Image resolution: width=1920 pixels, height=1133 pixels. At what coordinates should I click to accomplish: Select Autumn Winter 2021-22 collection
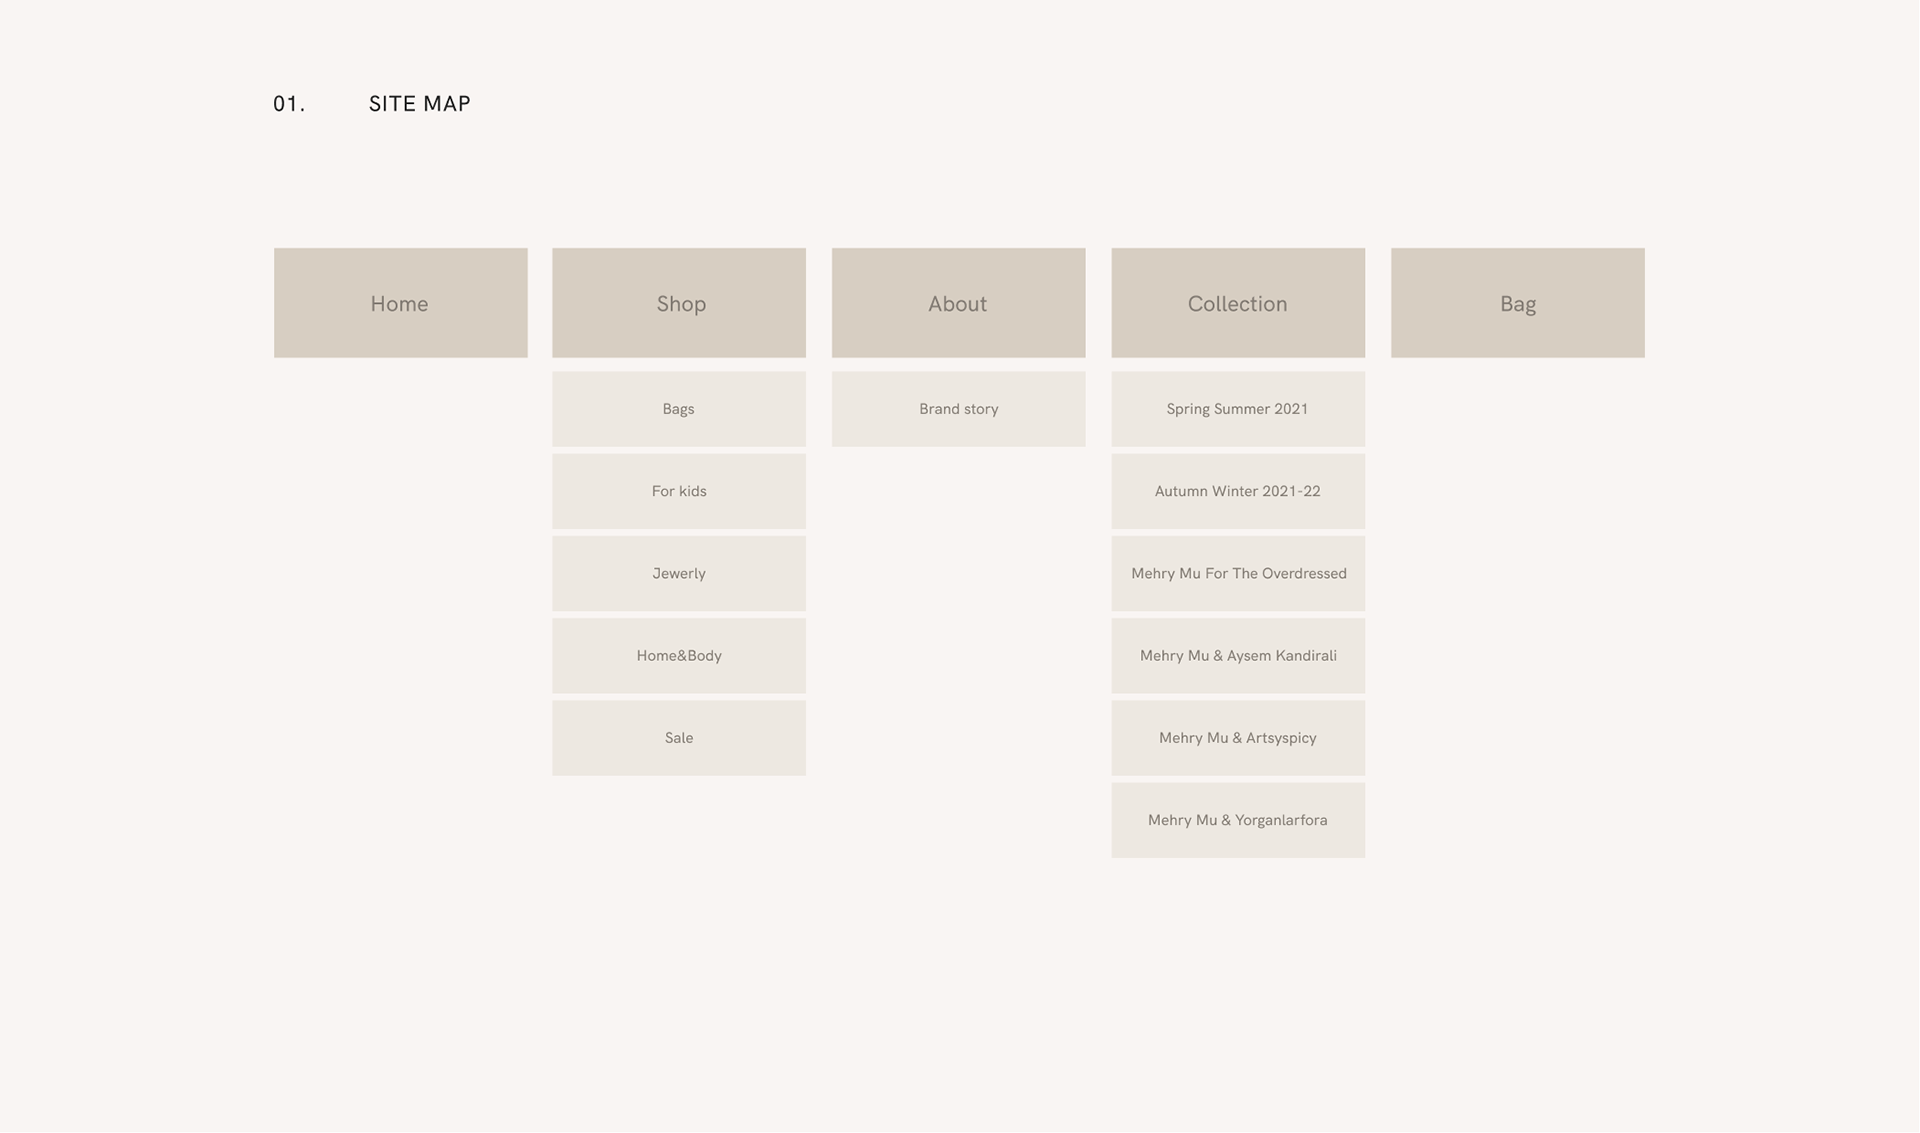click(1237, 491)
